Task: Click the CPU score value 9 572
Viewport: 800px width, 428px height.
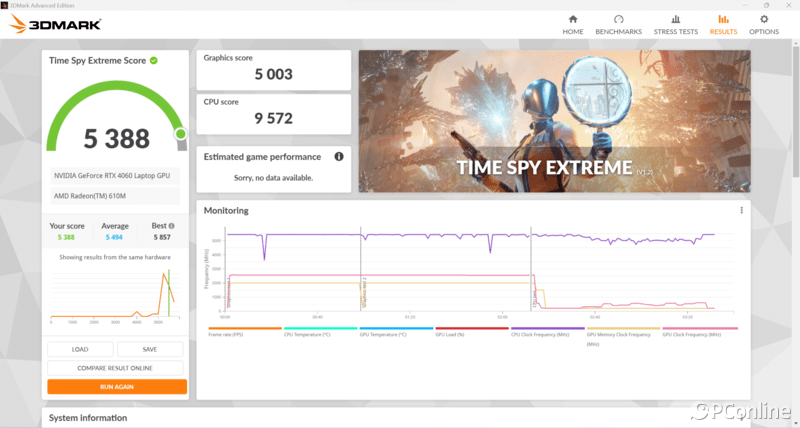Action: (x=273, y=118)
